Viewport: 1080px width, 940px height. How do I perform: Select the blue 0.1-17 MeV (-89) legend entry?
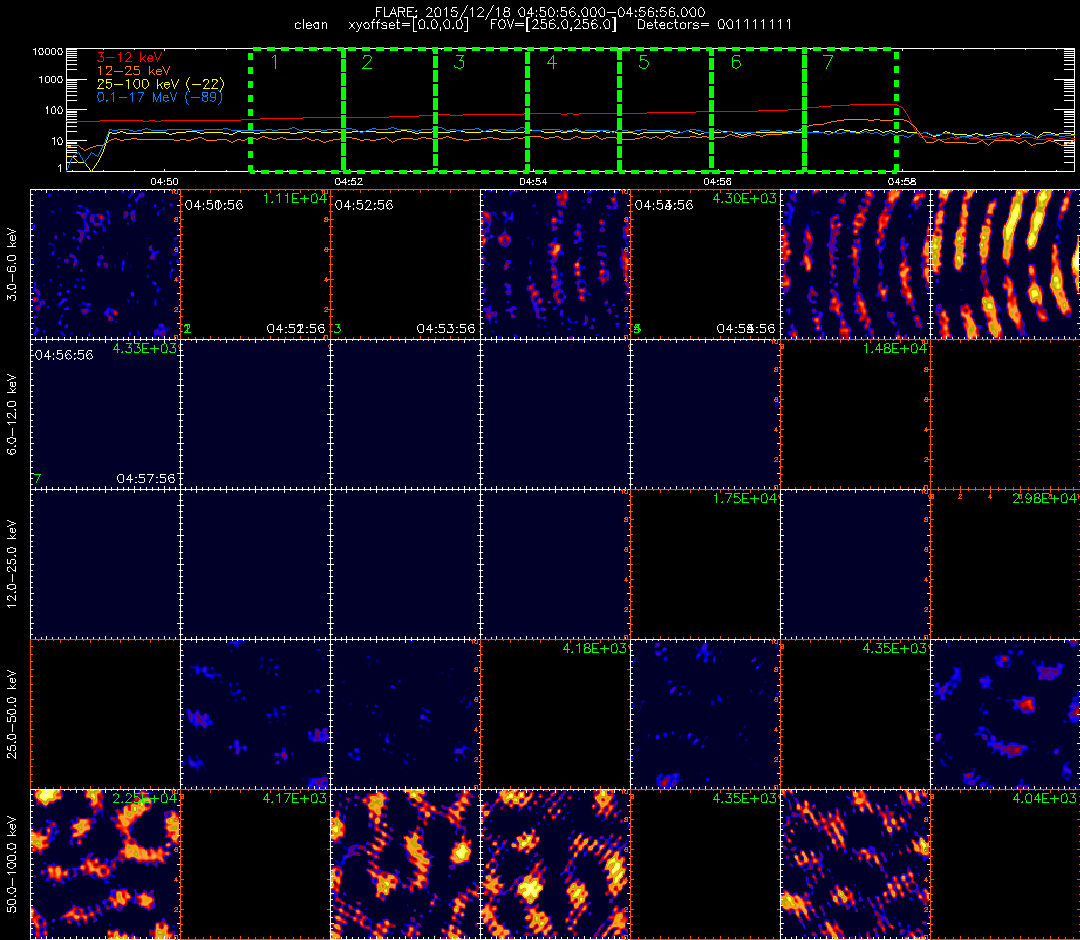(x=160, y=97)
